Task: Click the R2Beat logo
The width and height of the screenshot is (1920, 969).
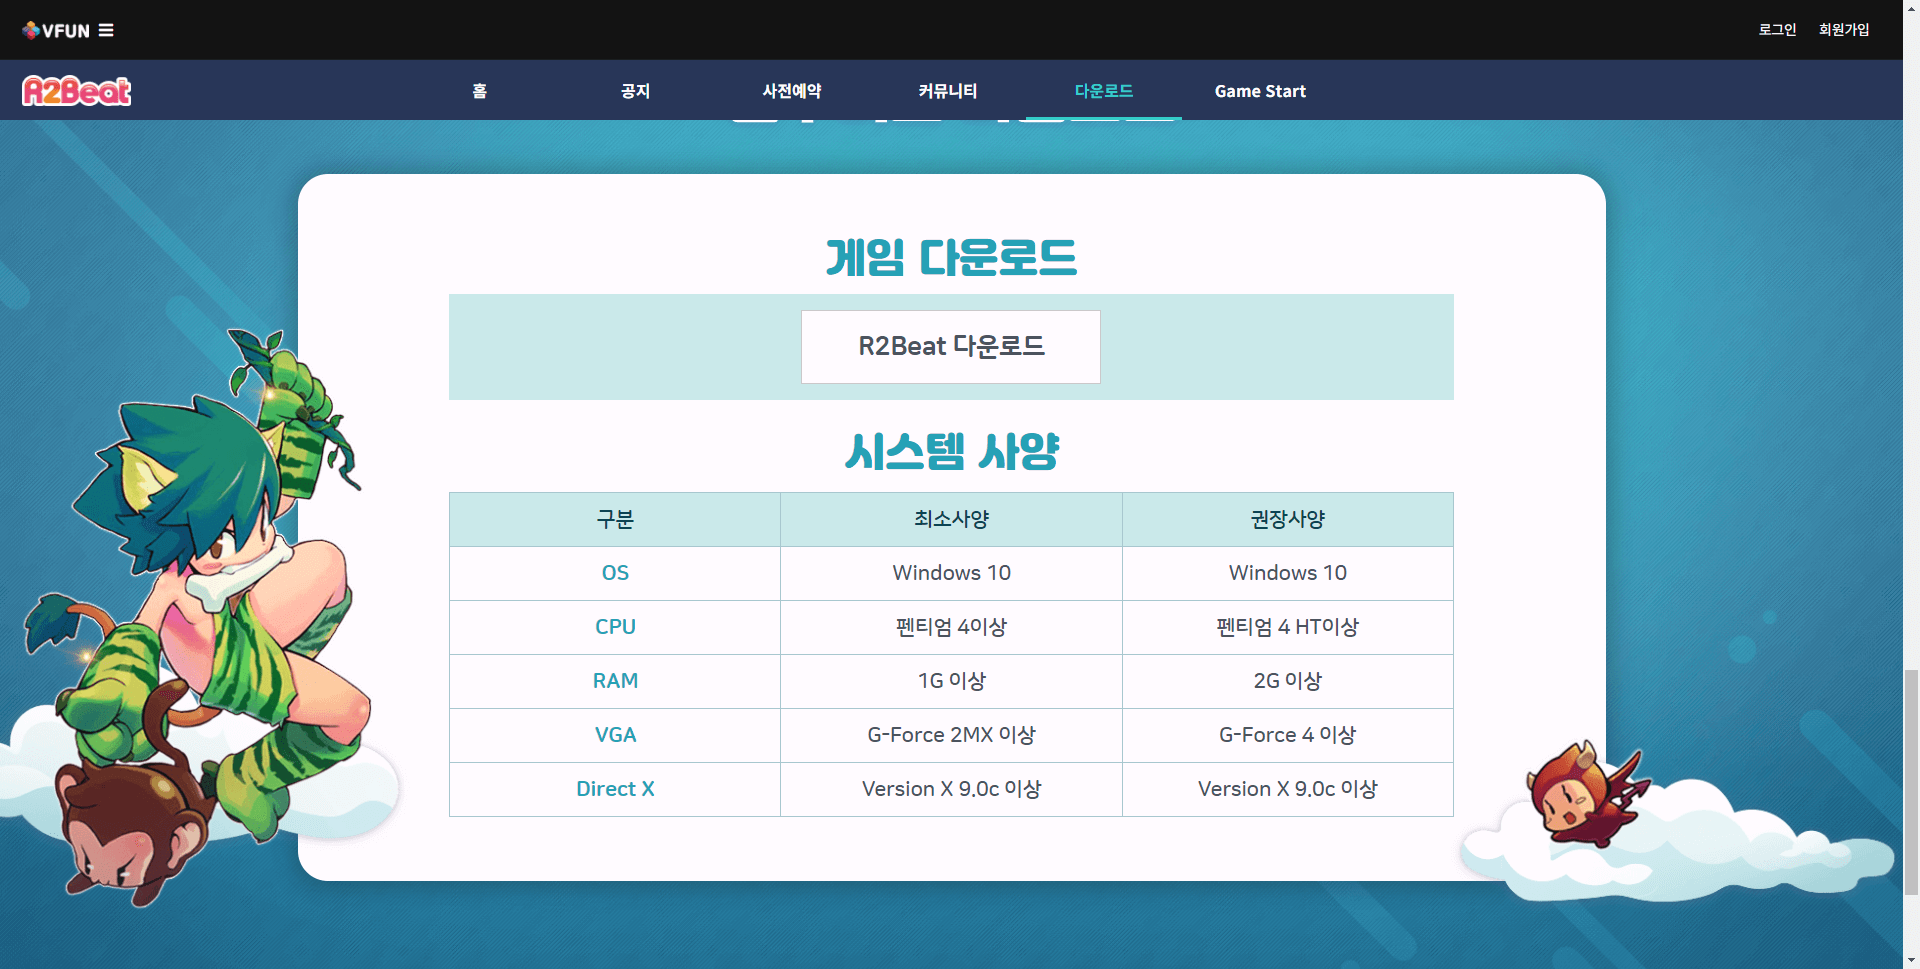Action: point(77,91)
